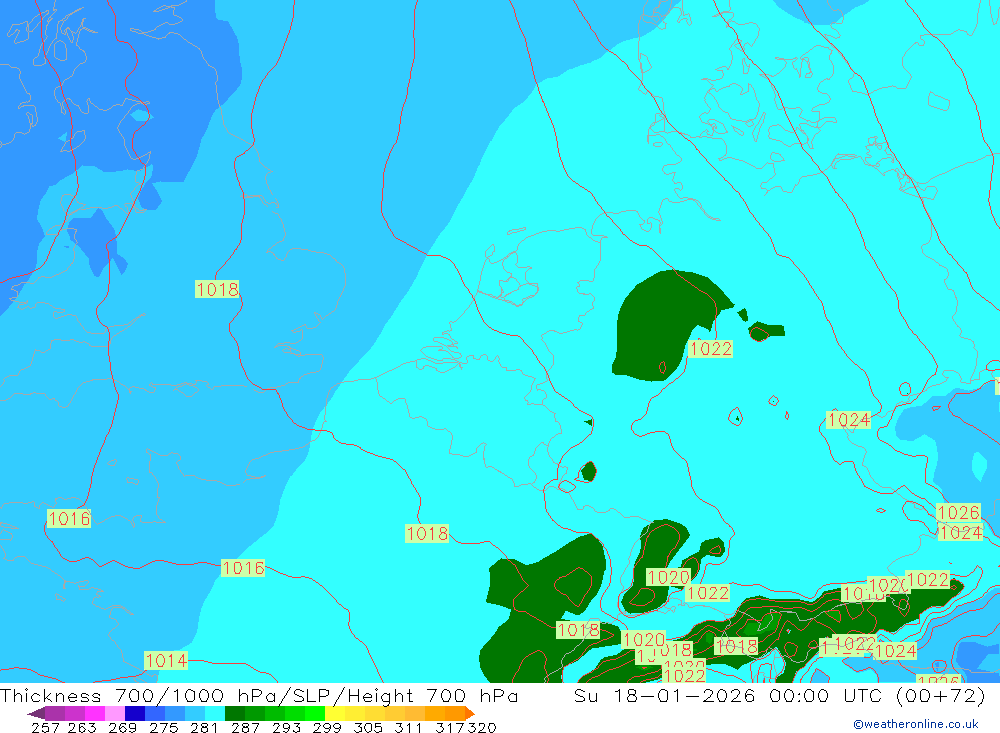1000x733 pixels.
Task: Open the weatheronline.co.uk copyright link
Action: point(915,724)
